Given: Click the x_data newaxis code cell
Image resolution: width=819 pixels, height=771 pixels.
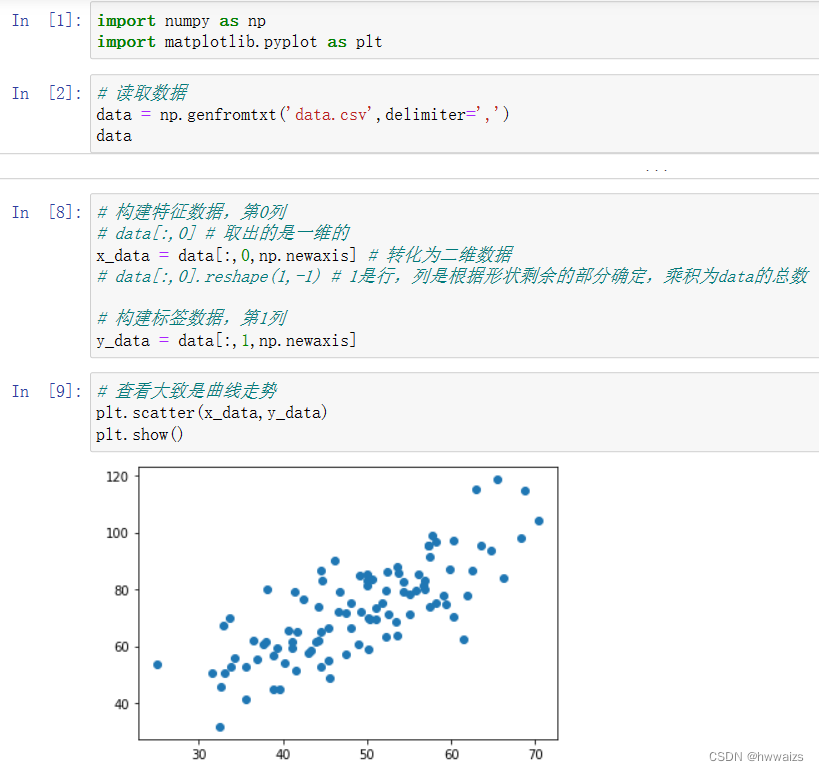Looking at the screenshot, I should pyautogui.click(x=454, y=276).
